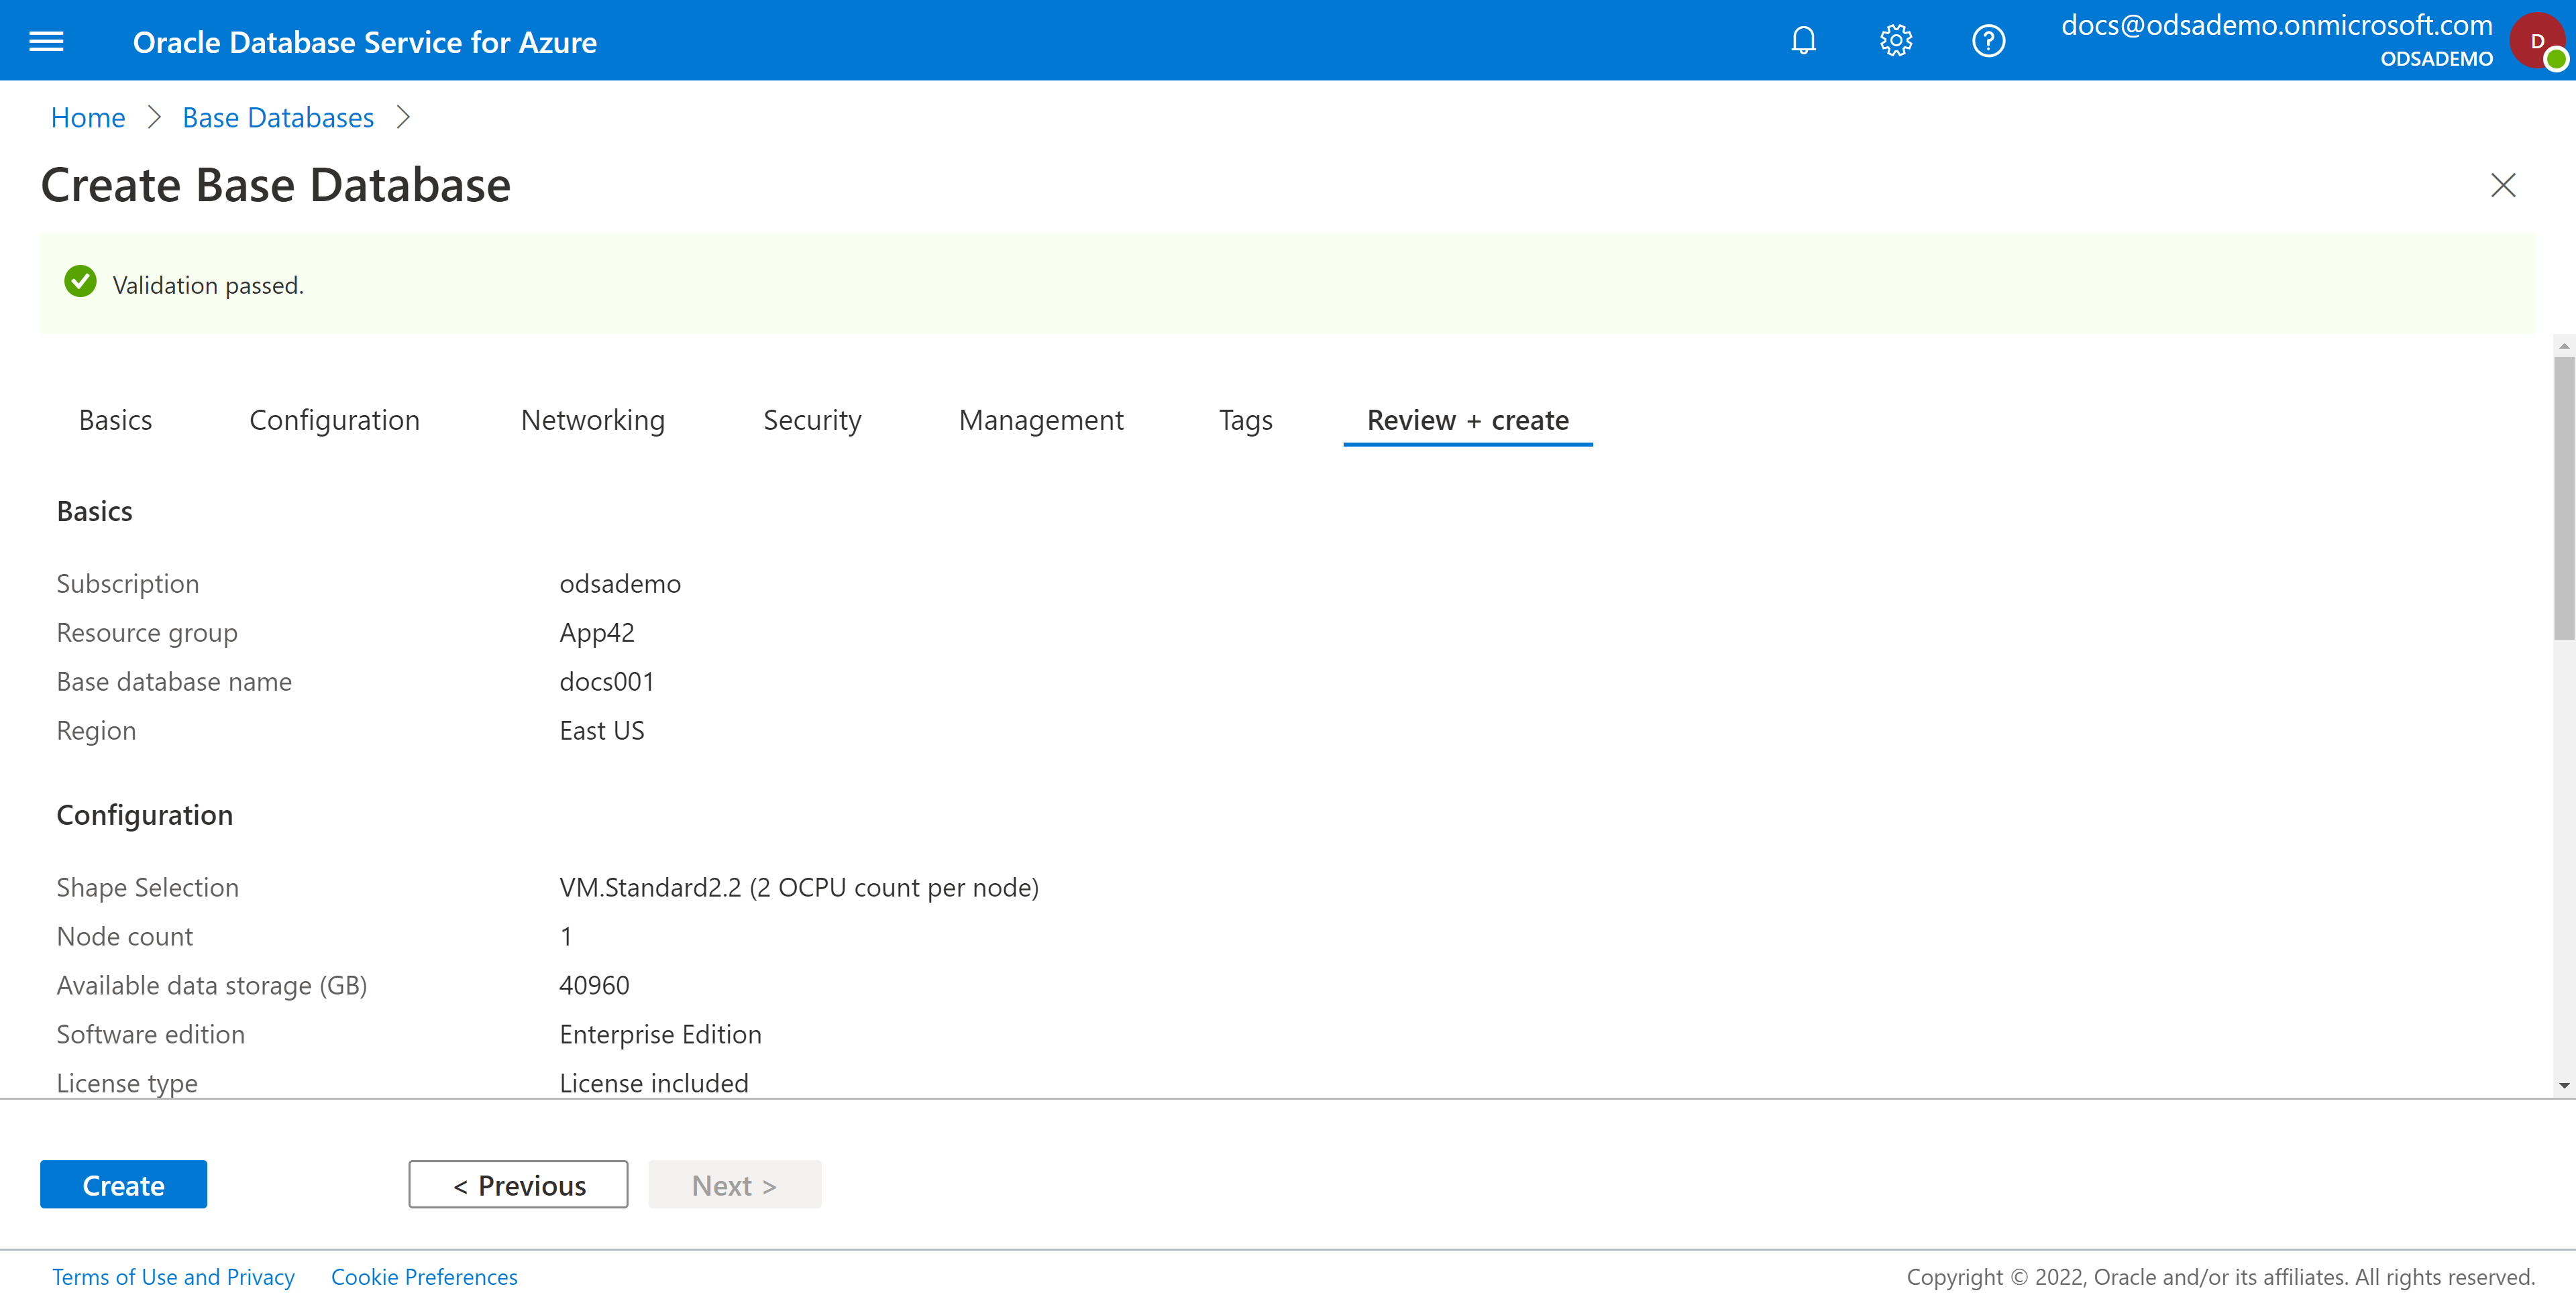Click the Home breadcrumb link
Image resolution: width=2576 pixels, height=1309 pixels.
[x=87, y=115]
